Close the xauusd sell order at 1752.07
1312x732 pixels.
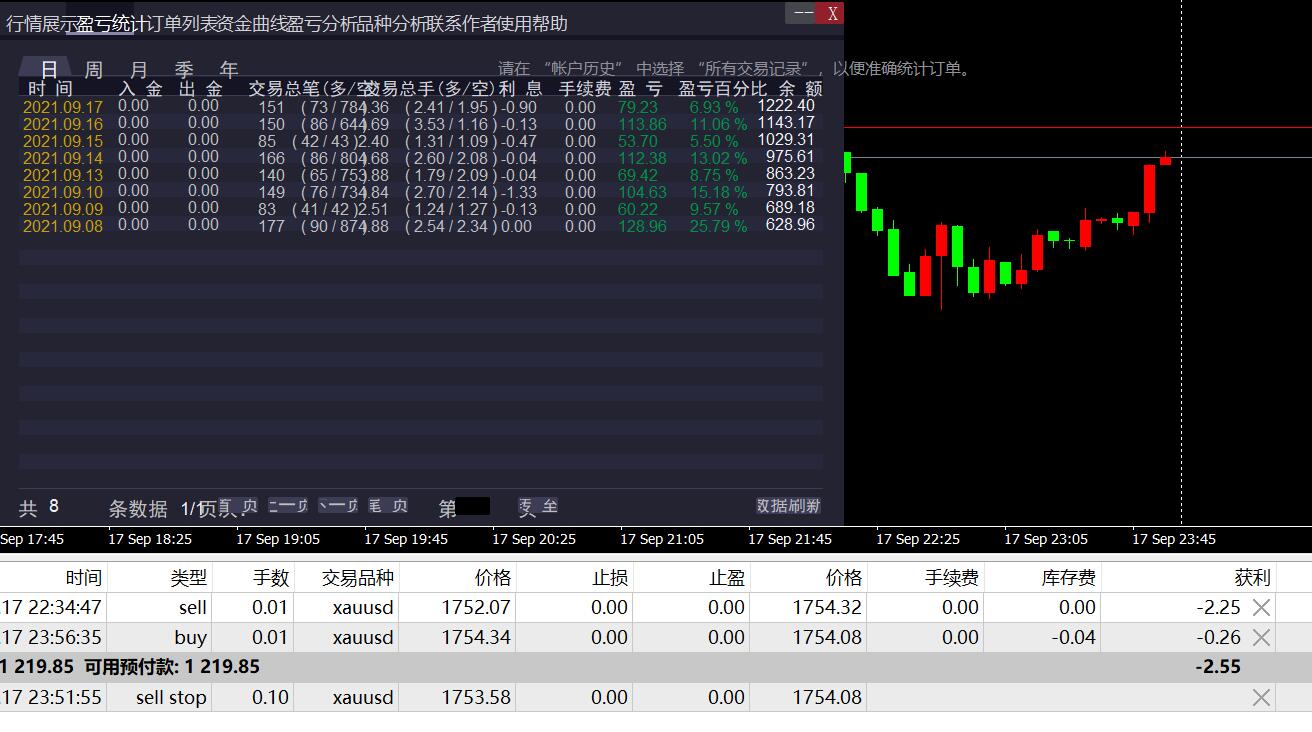point(1261,607)
